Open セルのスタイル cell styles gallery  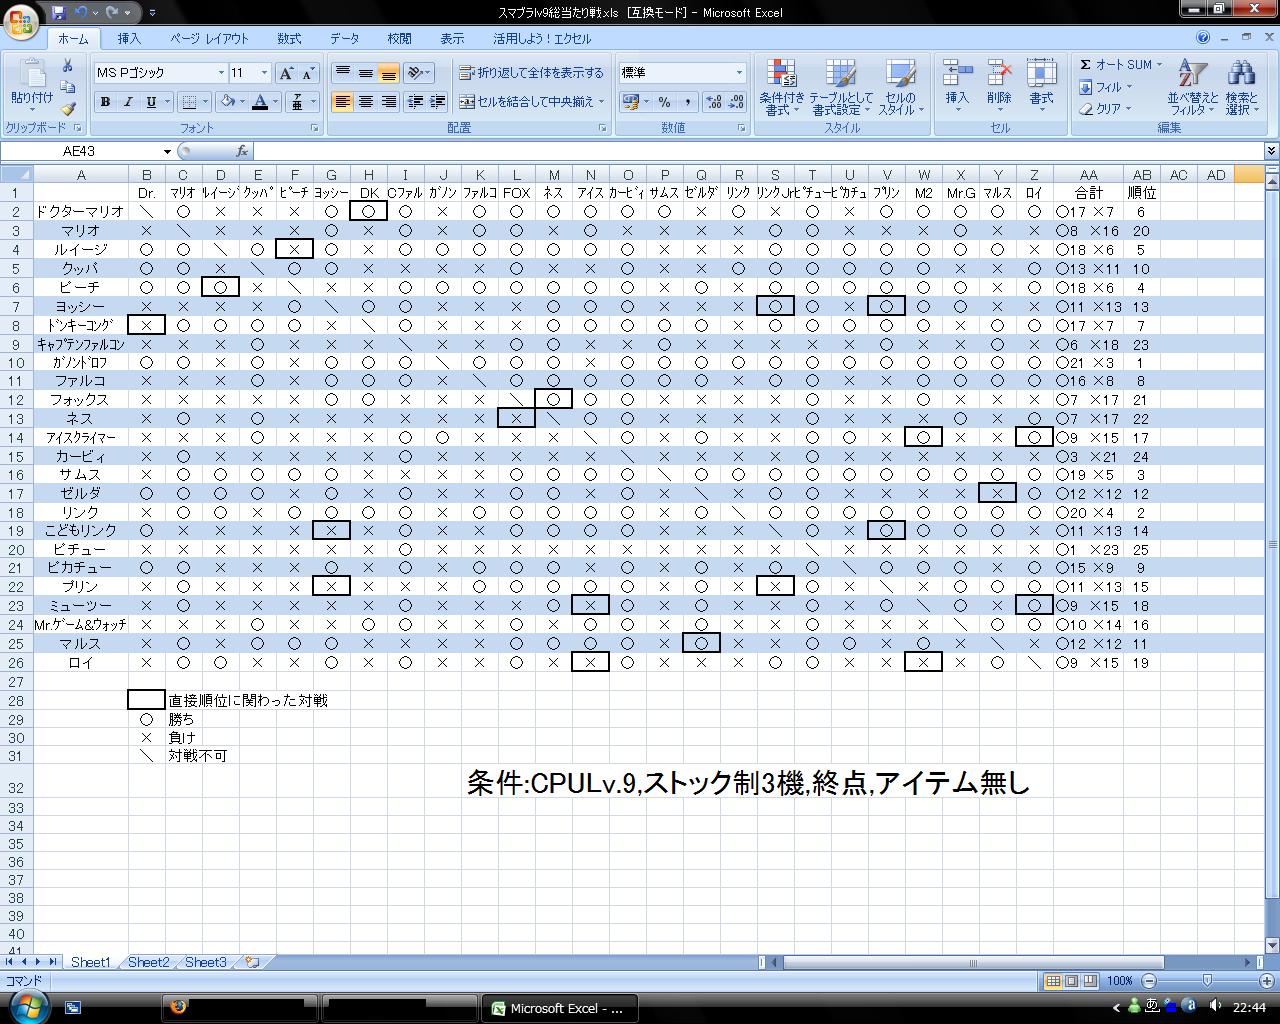pyautogui.click(x=900, y=87)
